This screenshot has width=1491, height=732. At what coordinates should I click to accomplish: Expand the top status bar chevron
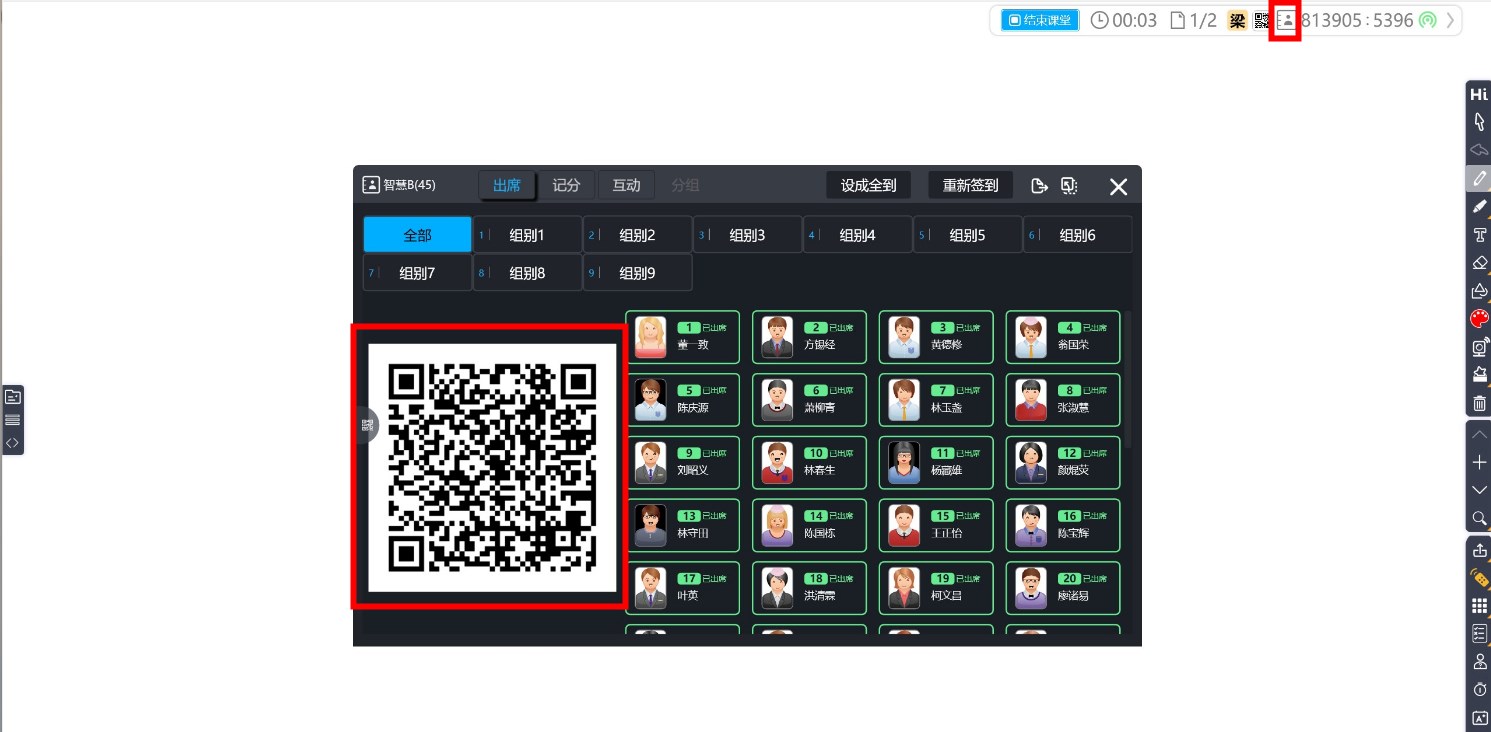tap(1450, 20)
